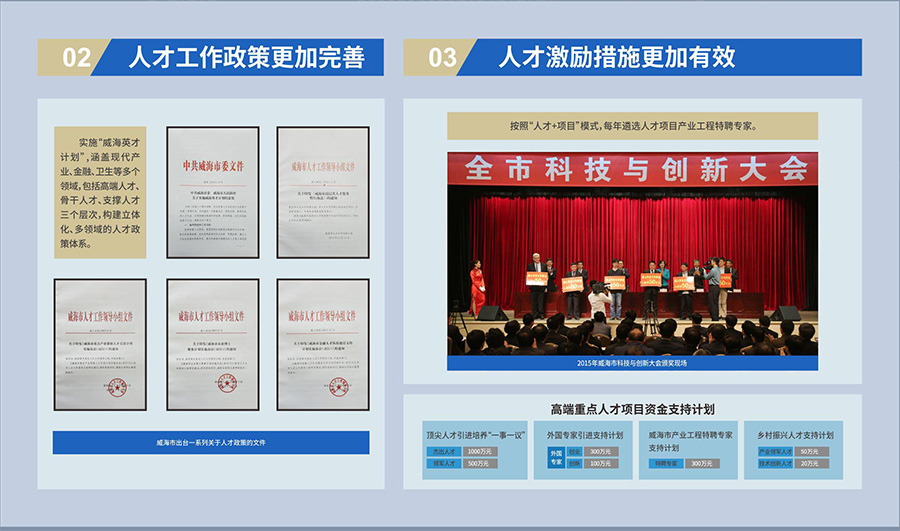The width and height of the screenshot is (900, 531).
Task: Click the 中共威海市委文件 document thumbnail
Action: coord(212,191)
